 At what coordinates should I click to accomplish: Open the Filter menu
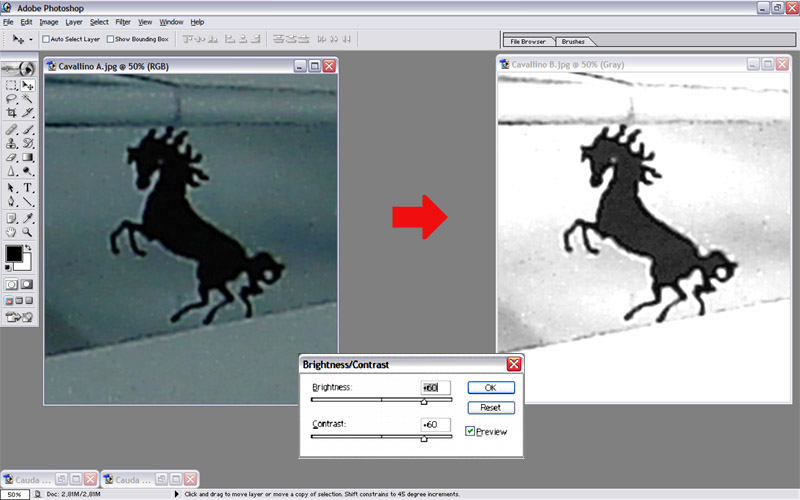coord(123,22)
